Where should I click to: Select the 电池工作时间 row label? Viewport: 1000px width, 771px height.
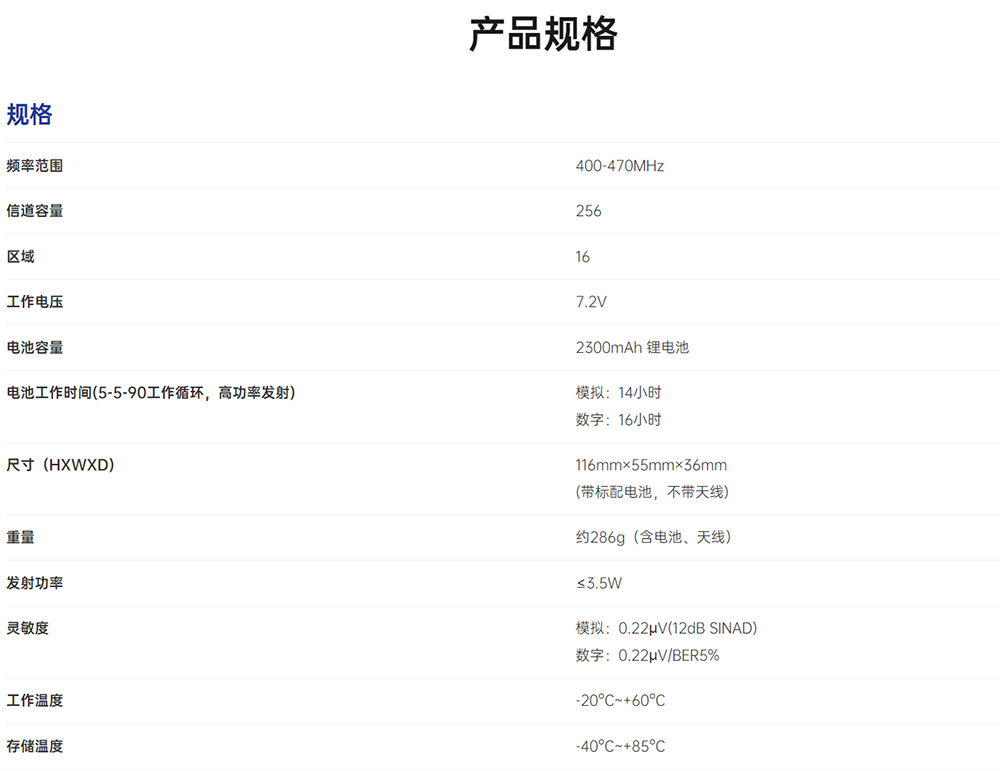(150, 393)
